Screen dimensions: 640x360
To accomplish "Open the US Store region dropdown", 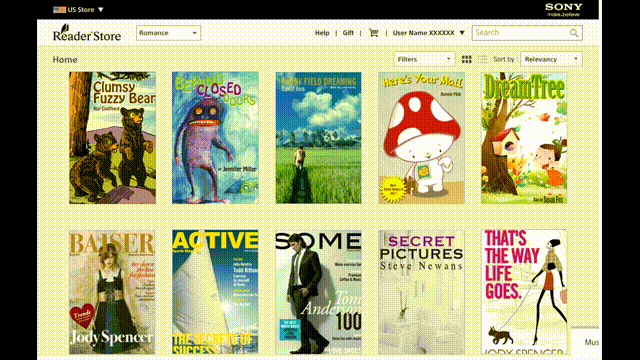I will pos(78,9).
